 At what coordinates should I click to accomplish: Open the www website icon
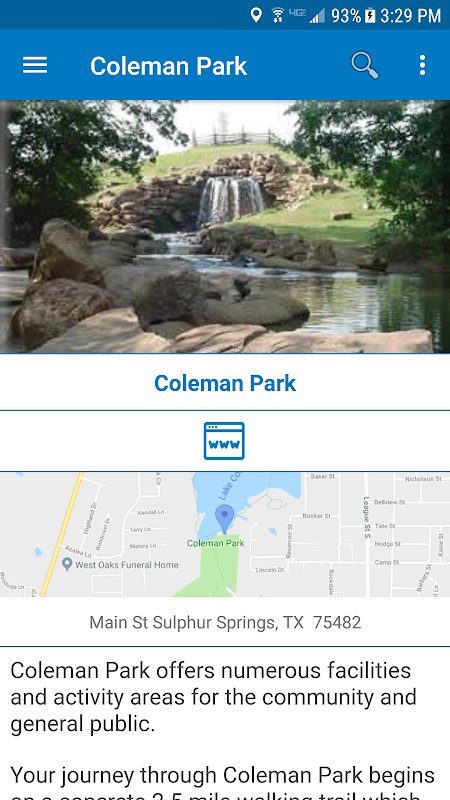pyautogui.click(x=224, y=441)
